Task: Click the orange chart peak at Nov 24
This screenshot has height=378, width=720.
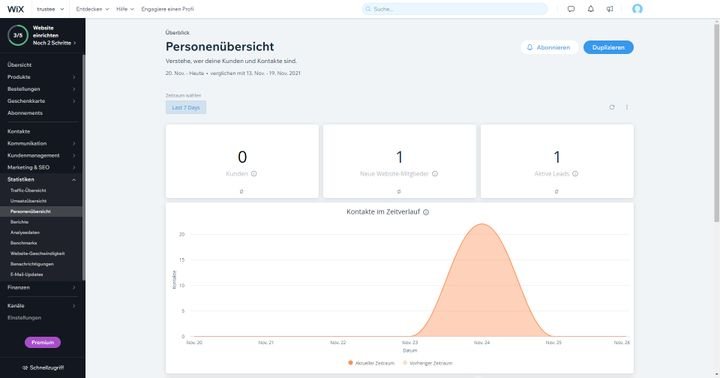Action: tap(482, 225)
